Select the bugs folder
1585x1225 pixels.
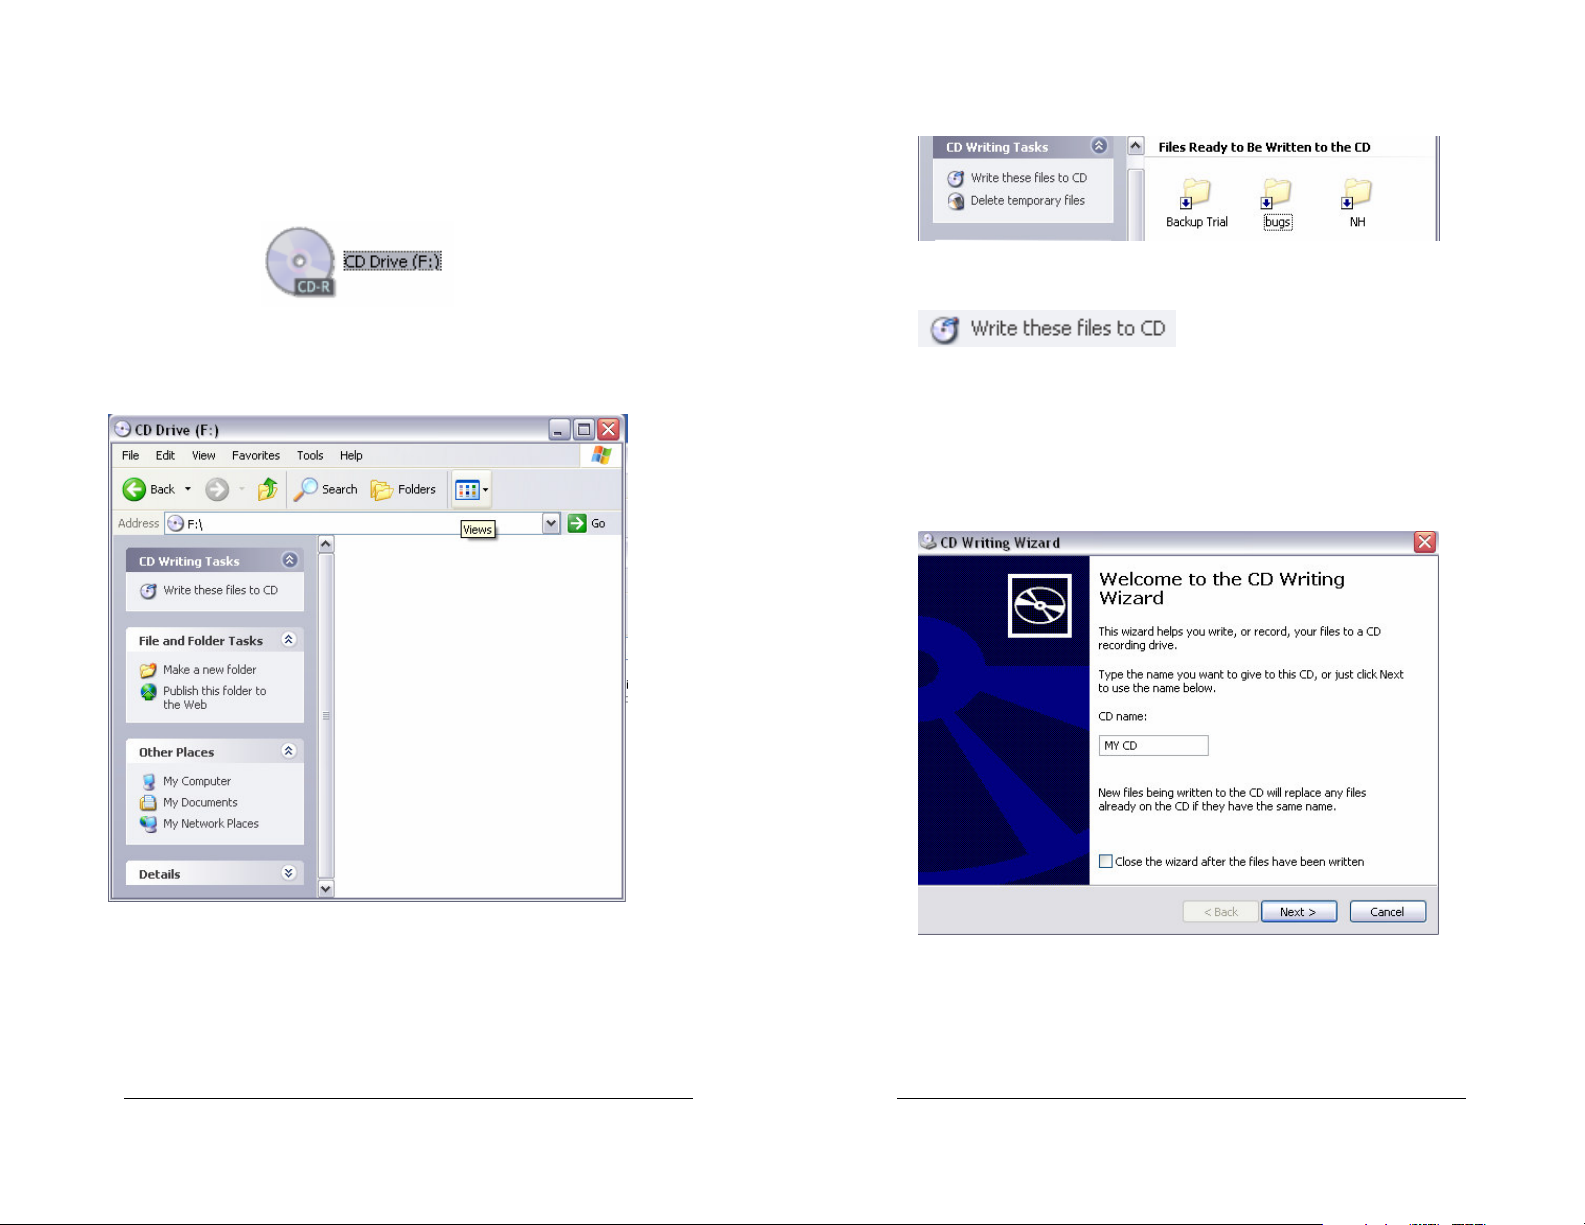click(x=1277, y=203)
